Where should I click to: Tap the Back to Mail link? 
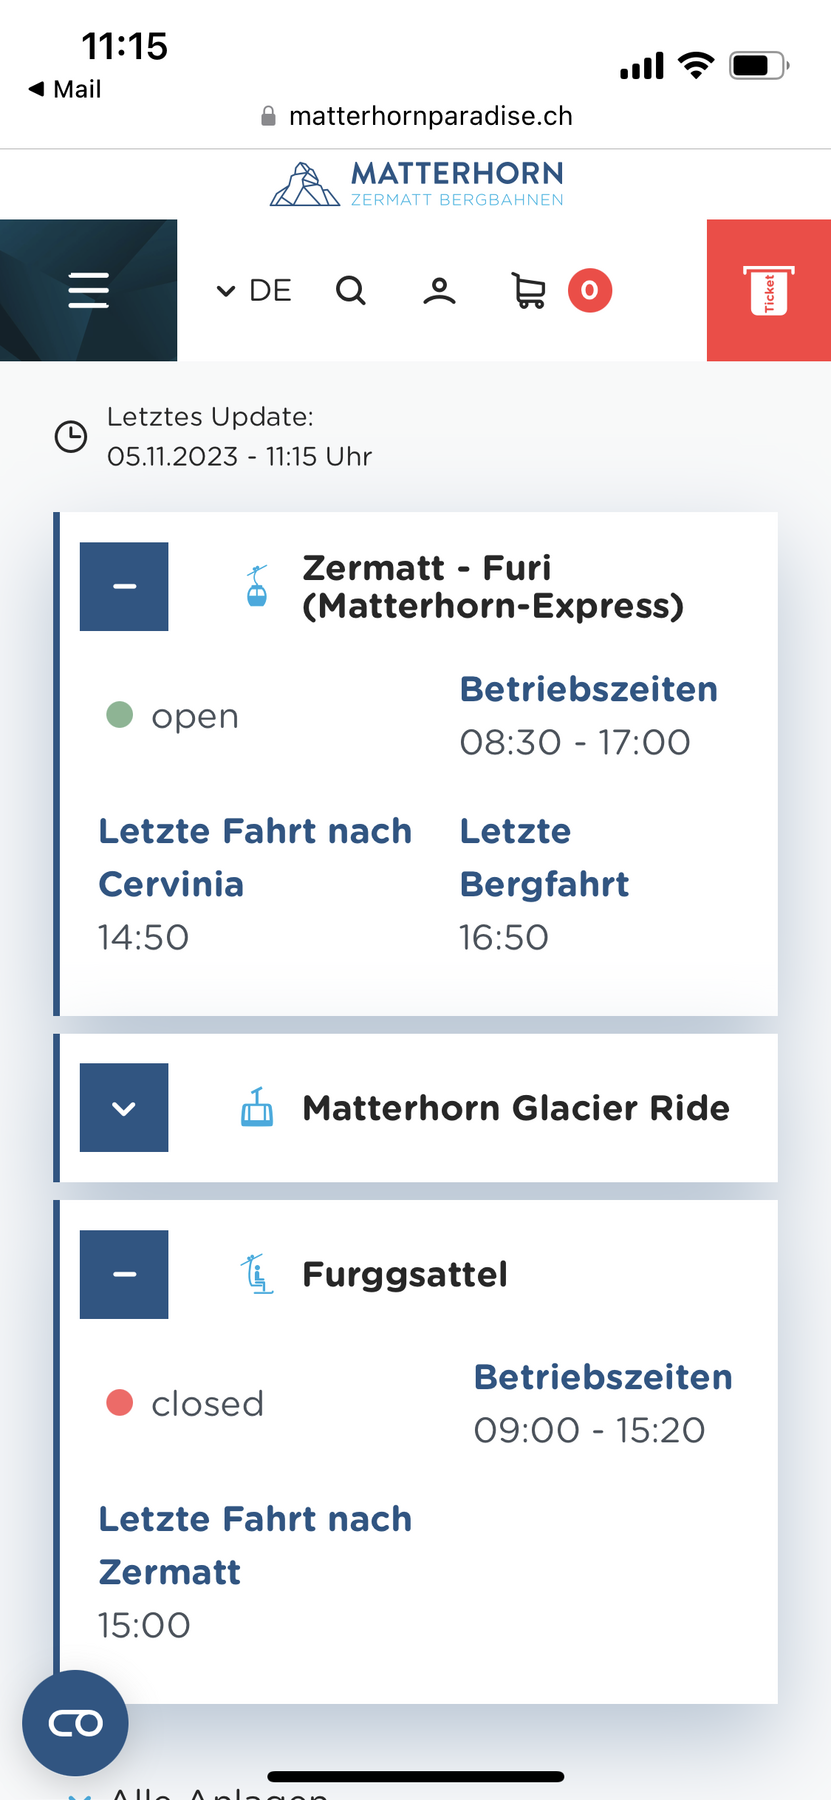(65, 89)
